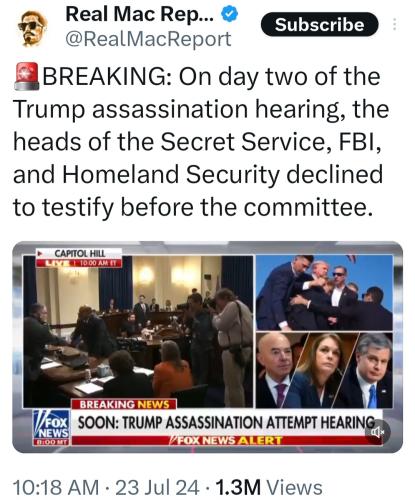Click the post text about declined testimony

point(200,142)
